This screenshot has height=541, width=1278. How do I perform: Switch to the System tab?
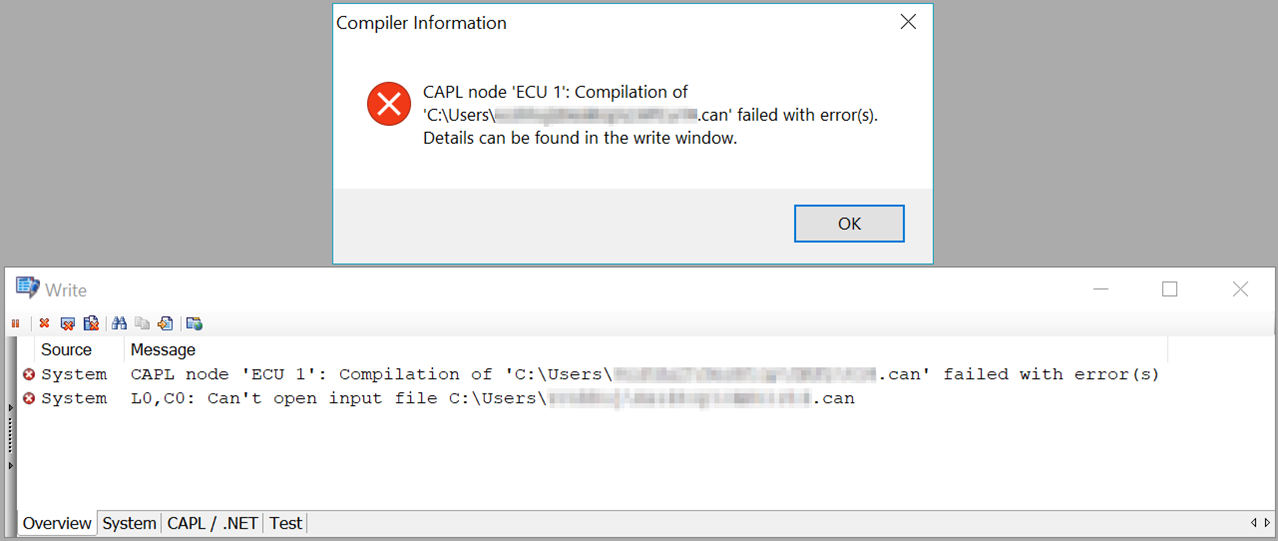click(129, 523)
